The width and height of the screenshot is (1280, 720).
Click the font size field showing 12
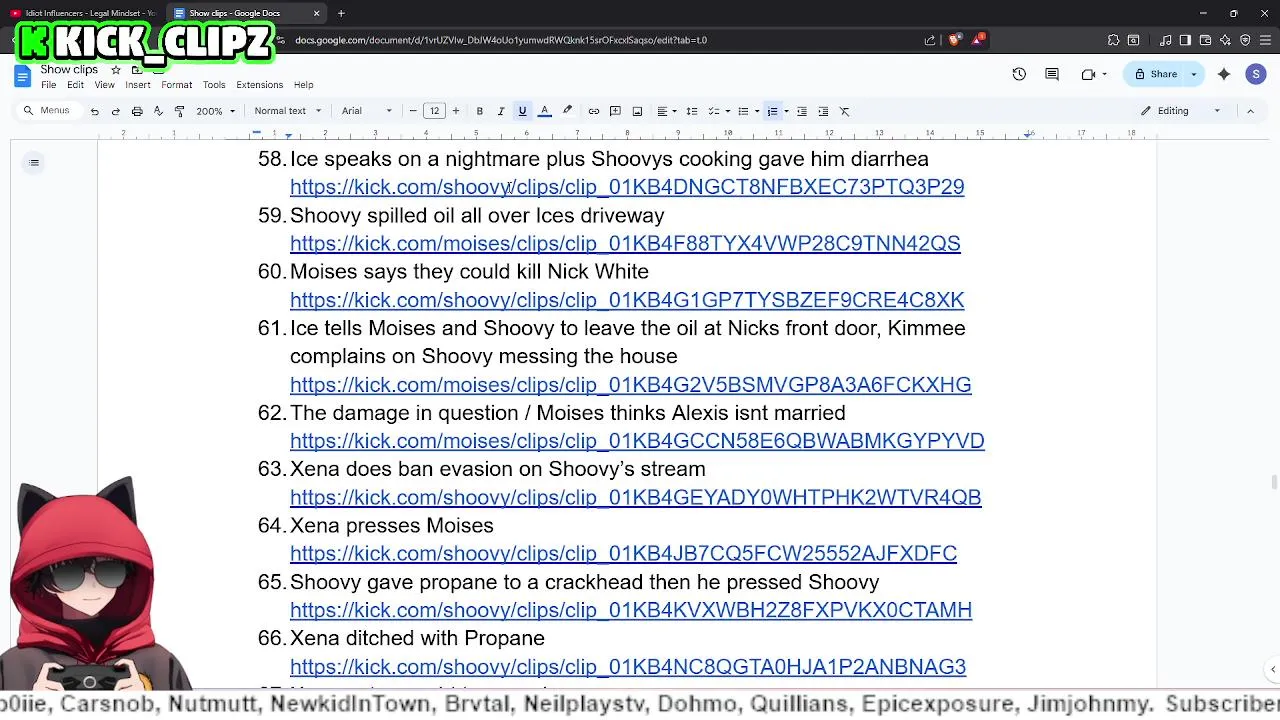tap(434, 111)
